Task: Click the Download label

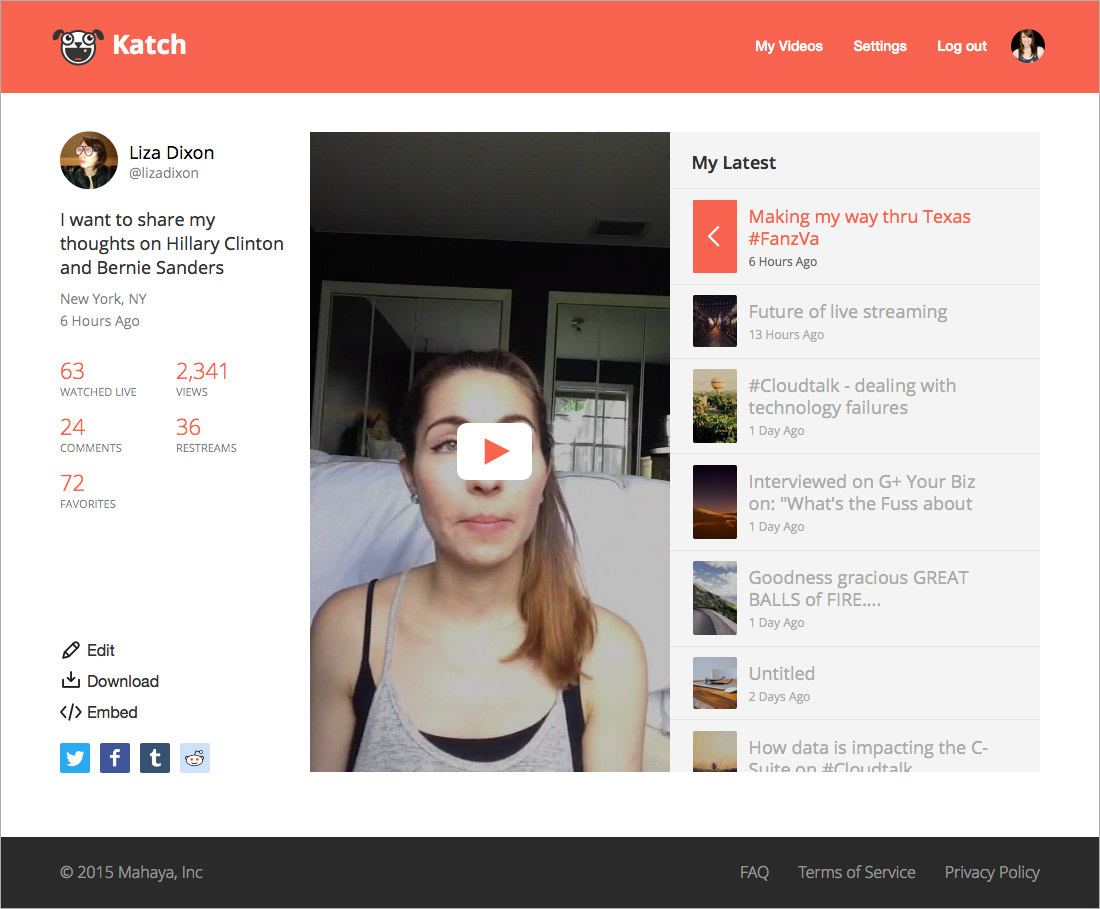Action: [x=123, y=681]
